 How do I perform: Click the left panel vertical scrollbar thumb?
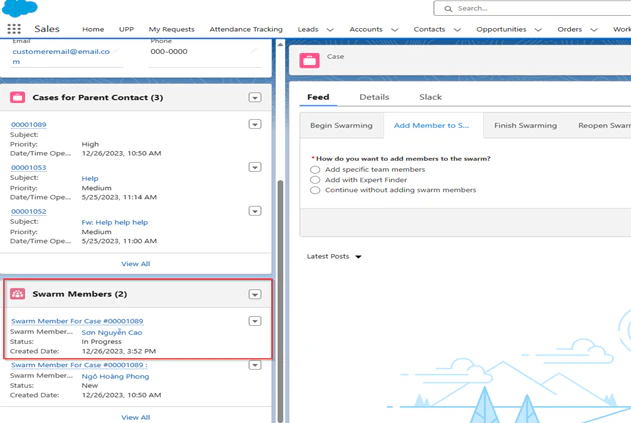point(280,300)
